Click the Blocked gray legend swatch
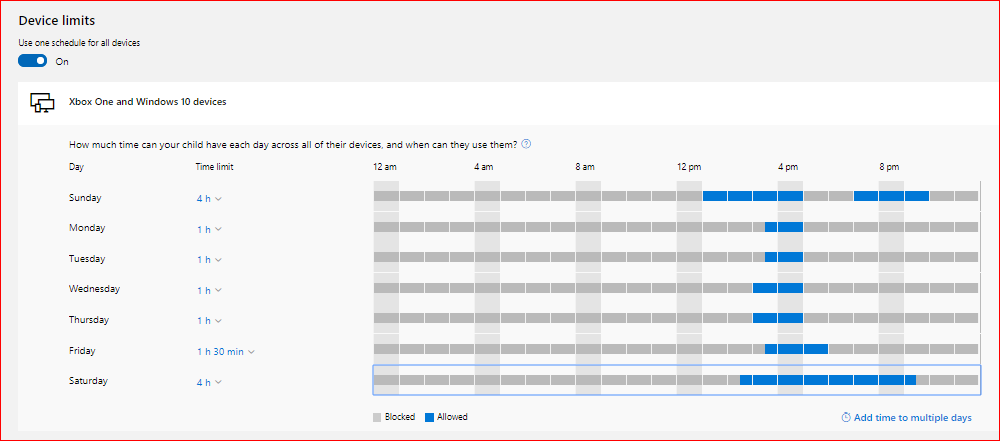Viewport: 1000px width, 441px height. tap(378, 417)
